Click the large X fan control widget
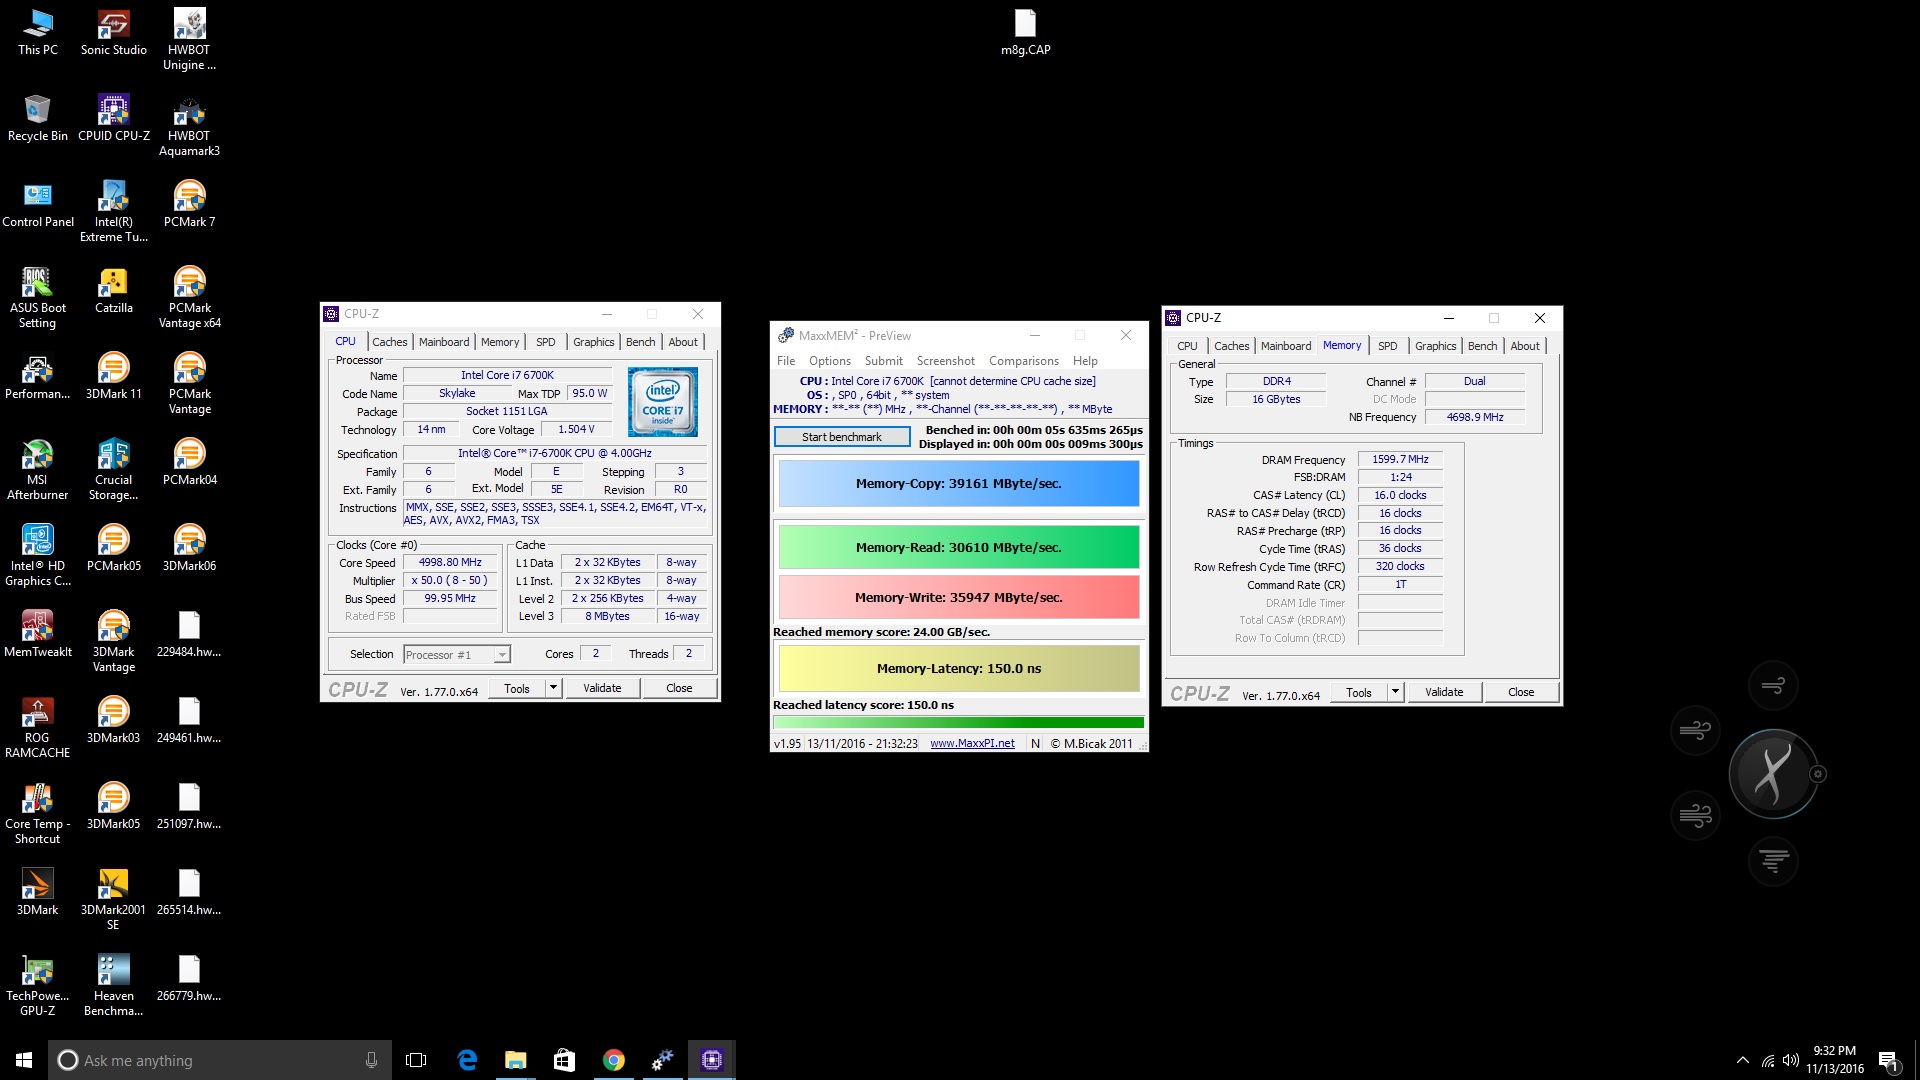This screenshot has height=1080, width=1920. [x=1773, y=774]
